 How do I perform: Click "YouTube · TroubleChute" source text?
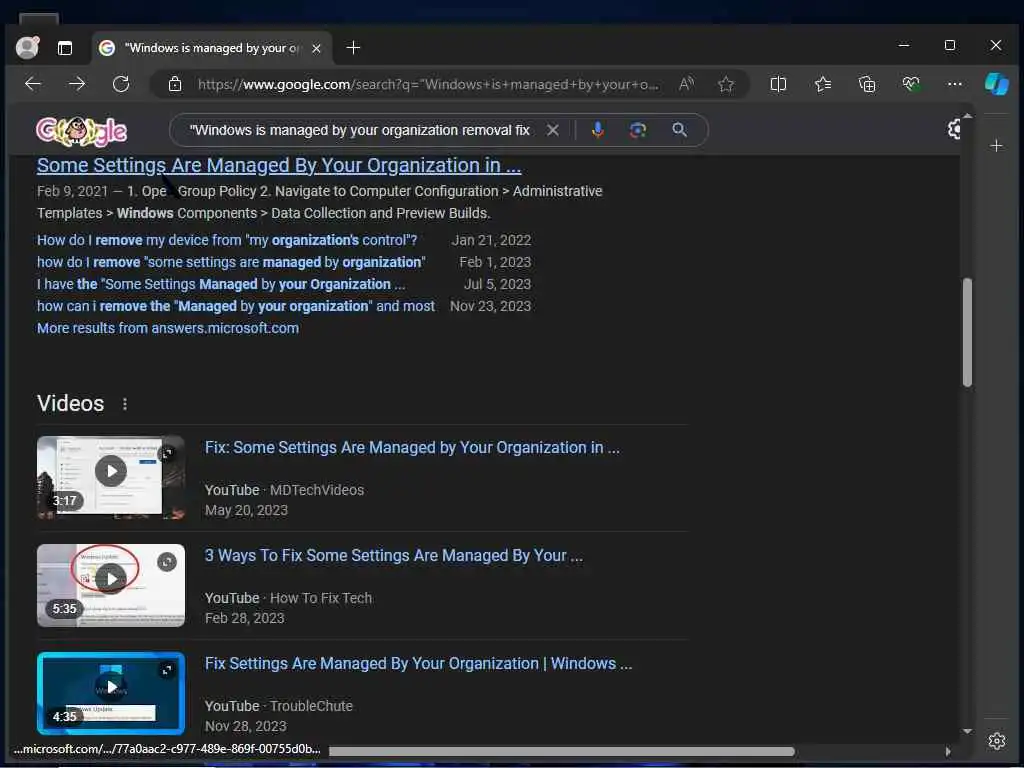point(279,706)
